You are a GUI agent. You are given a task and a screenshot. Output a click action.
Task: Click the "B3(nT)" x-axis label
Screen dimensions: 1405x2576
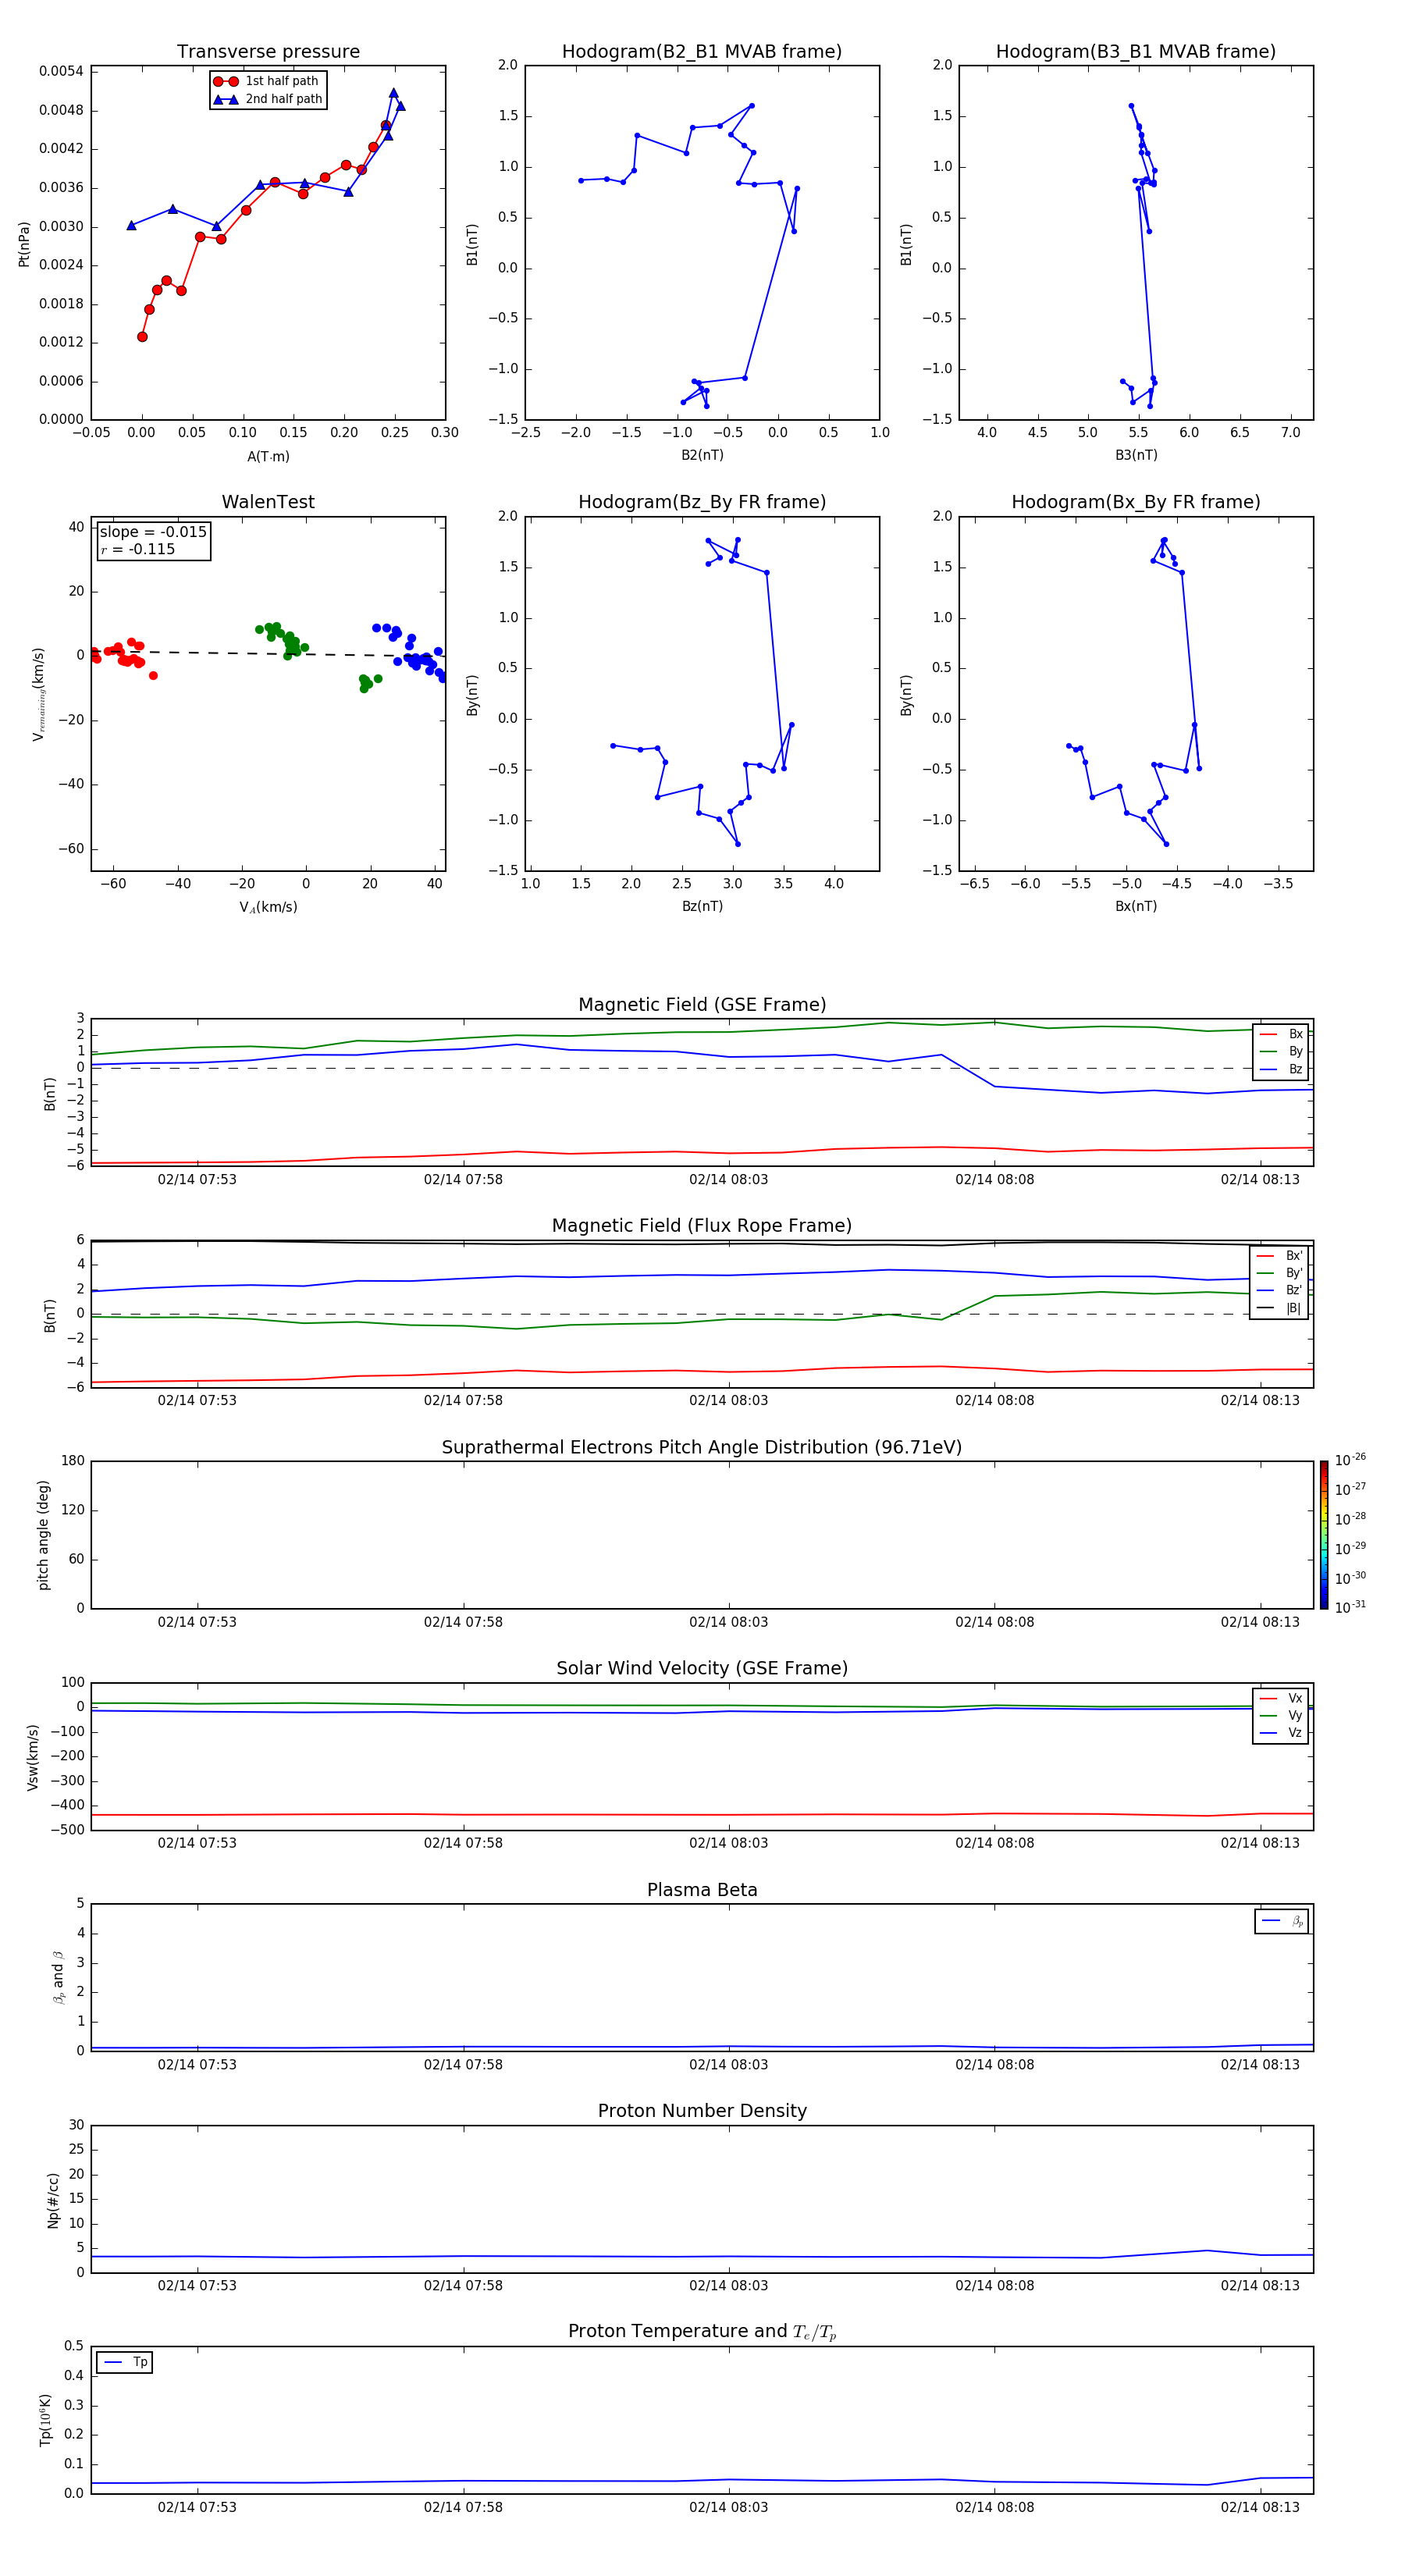point(1136,456)
